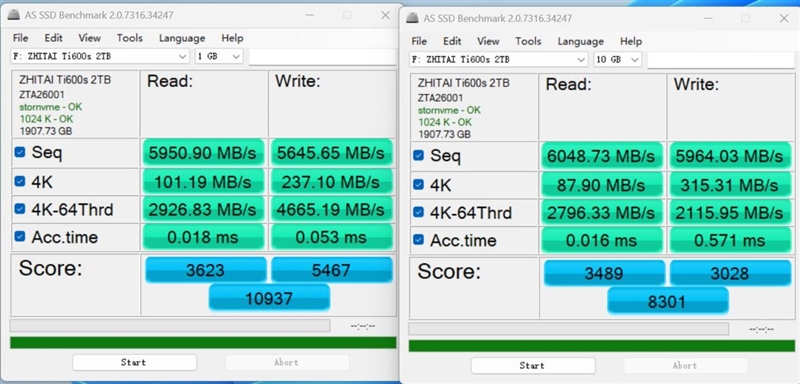
Task: Click access time value 0.016 ms
Action: click(602, 239)
